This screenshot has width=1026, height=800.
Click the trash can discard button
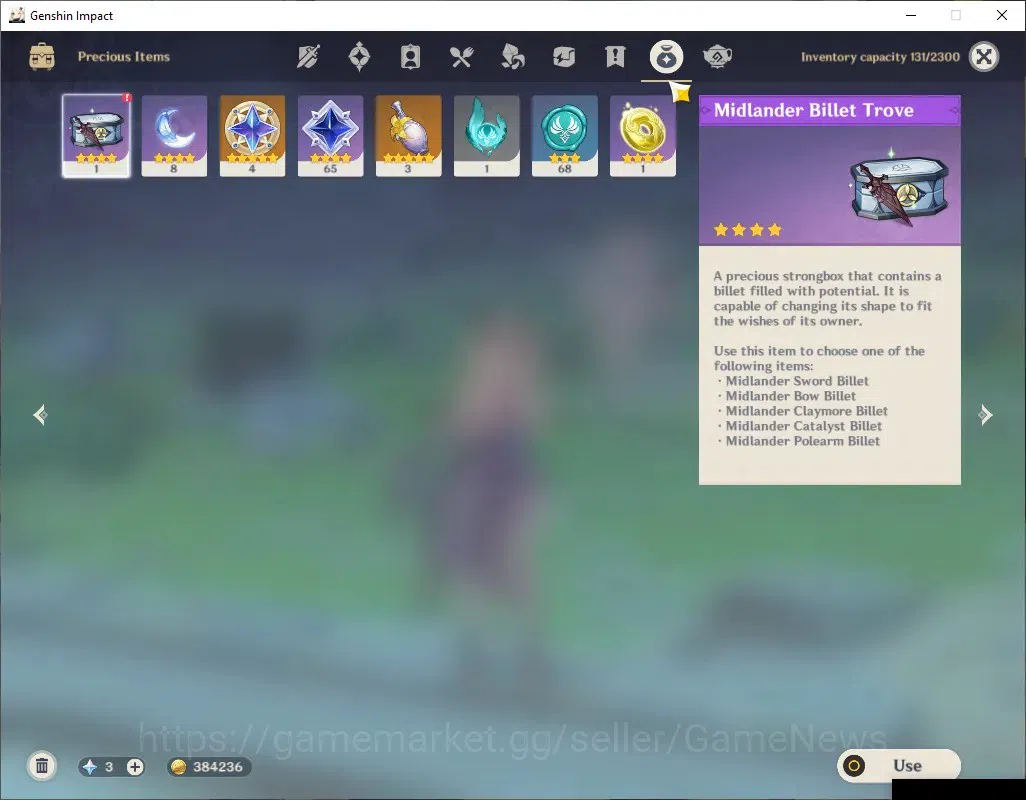[x=42, y=766]
